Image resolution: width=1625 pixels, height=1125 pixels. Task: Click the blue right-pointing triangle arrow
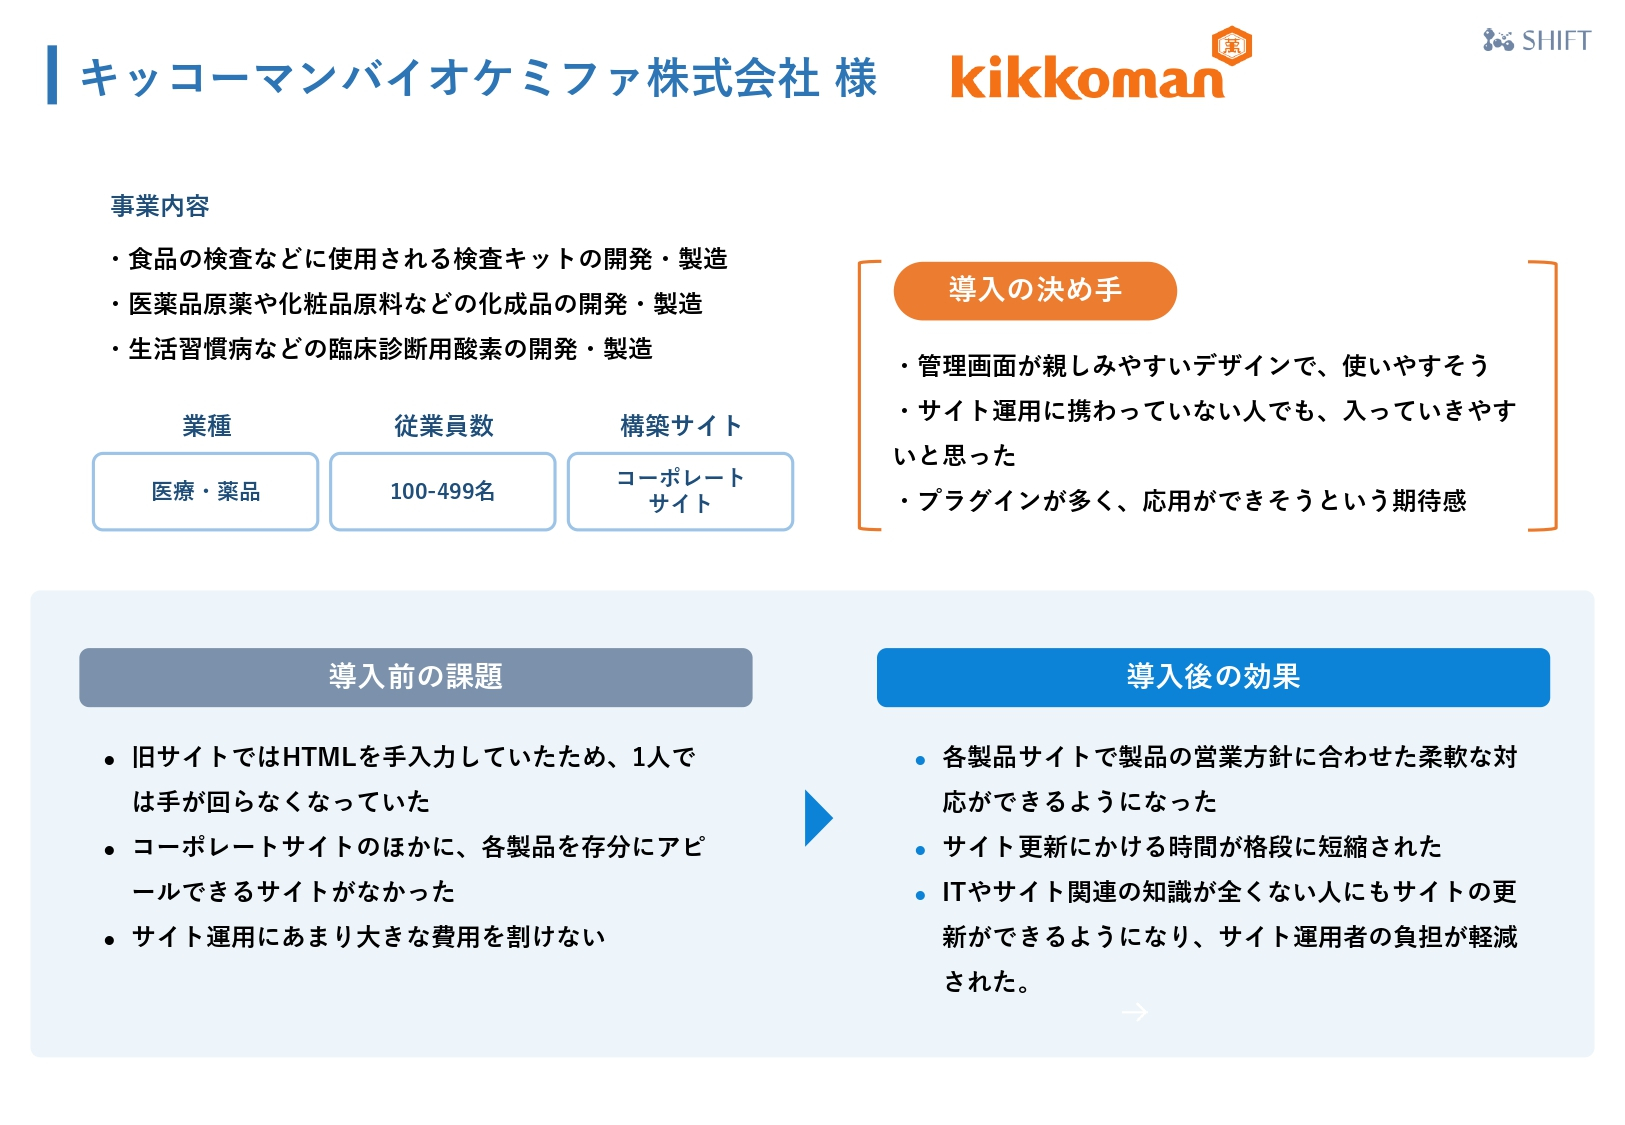pyautogui.click(x=819, y=818)
